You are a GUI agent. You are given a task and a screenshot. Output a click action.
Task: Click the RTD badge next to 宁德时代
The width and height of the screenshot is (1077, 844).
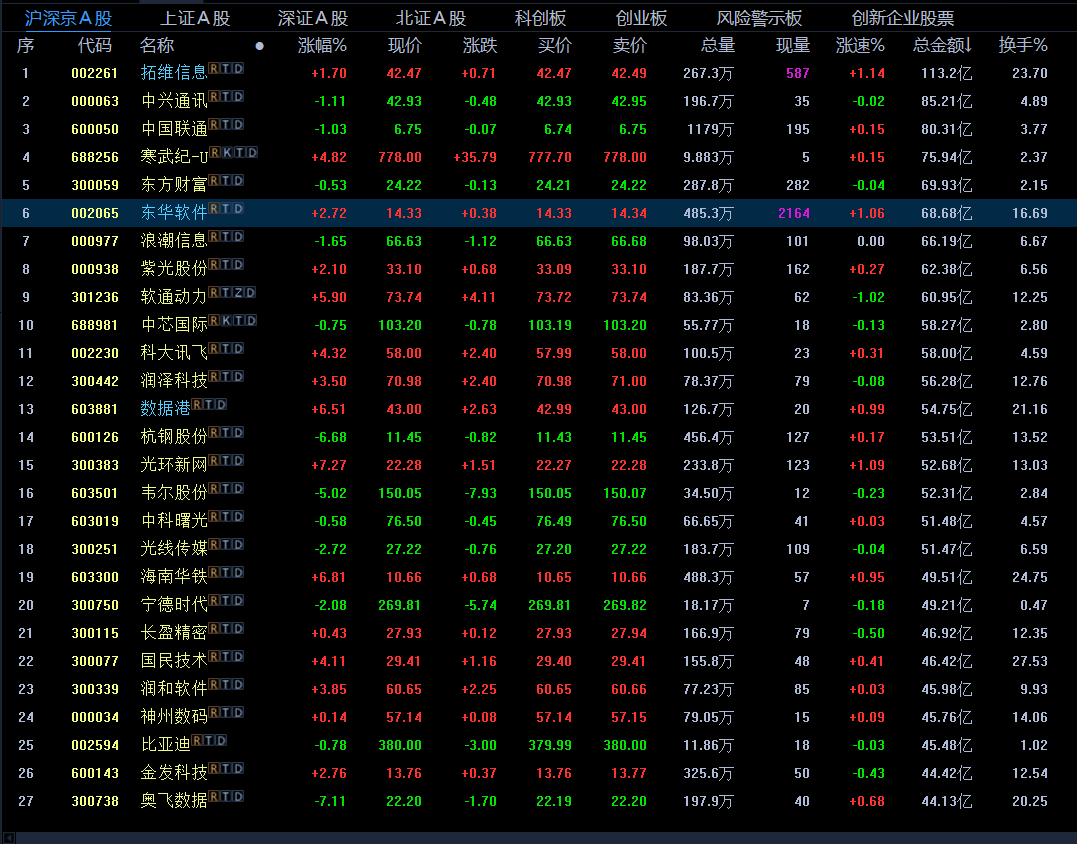pyautogui.click(x=227, y=600)
